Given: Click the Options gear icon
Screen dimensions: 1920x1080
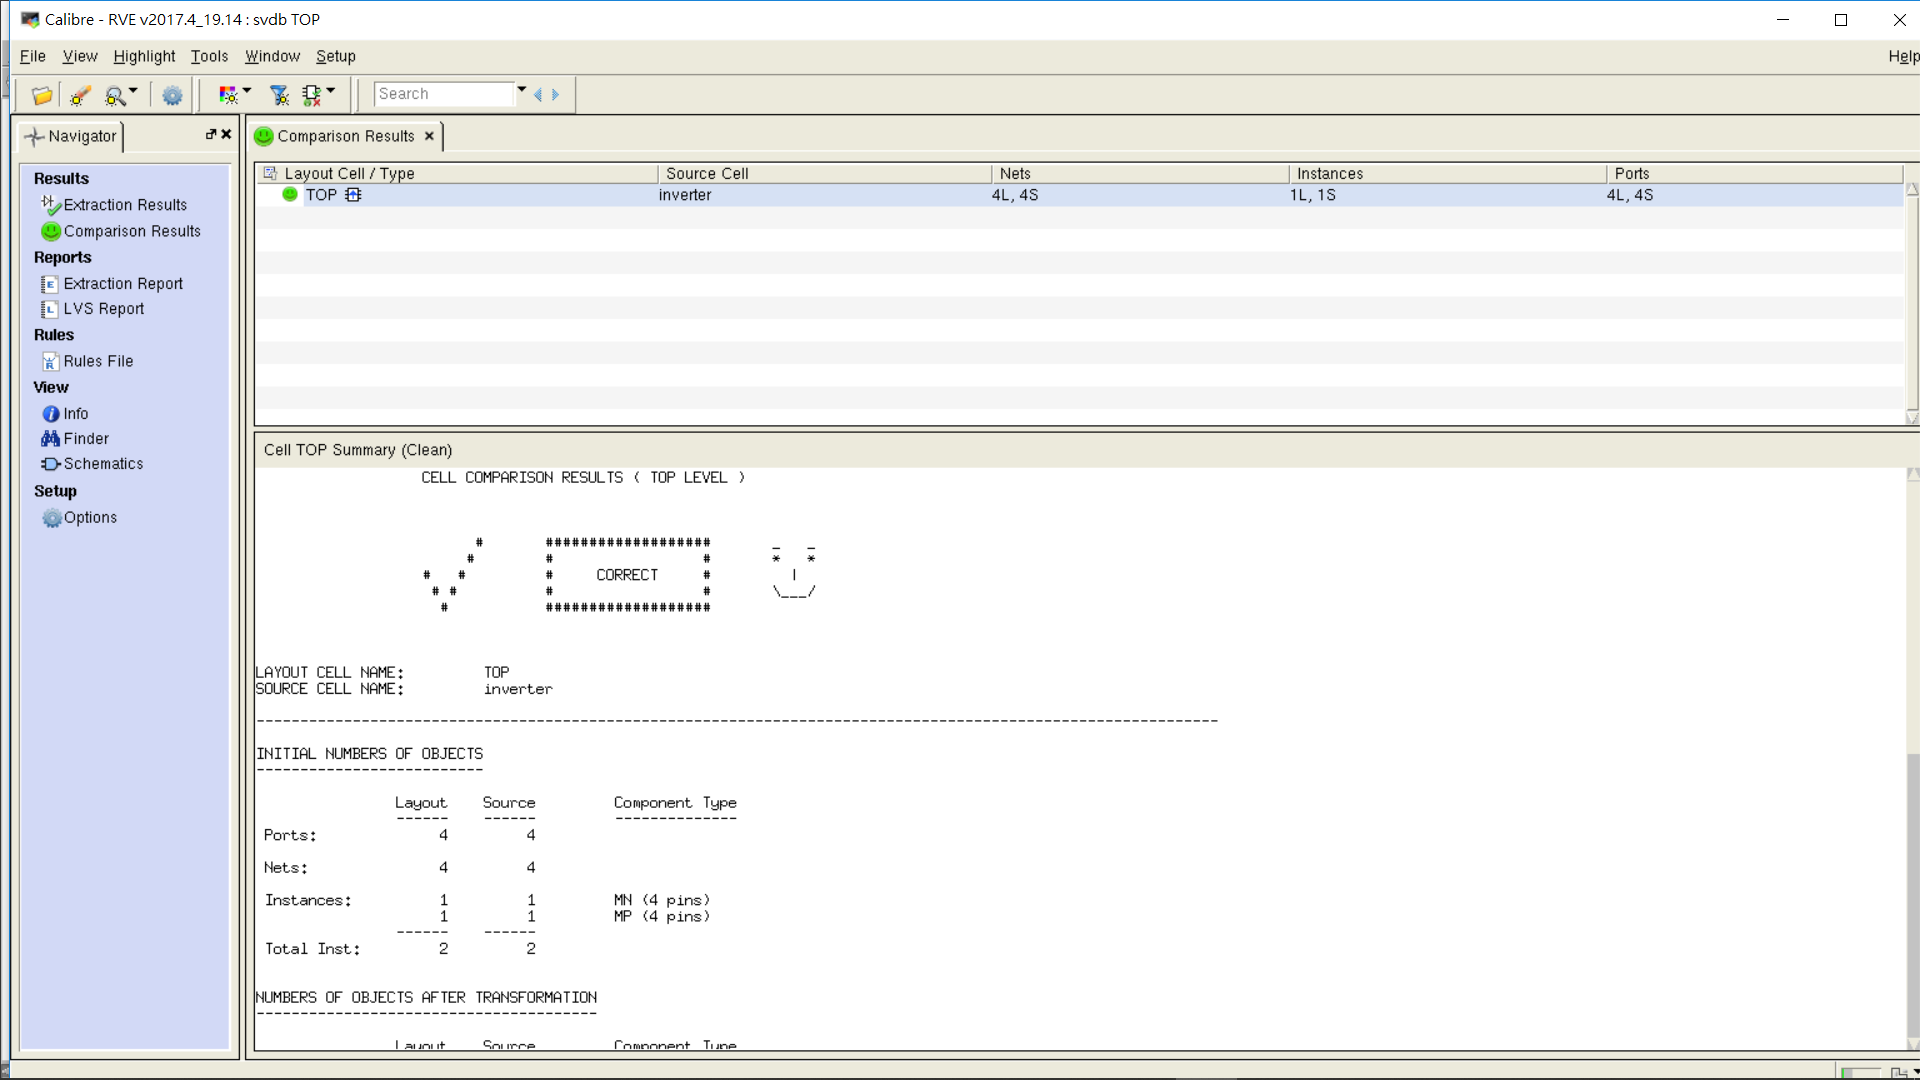Looking at the screenshot, I should click(x=52, y=518).
